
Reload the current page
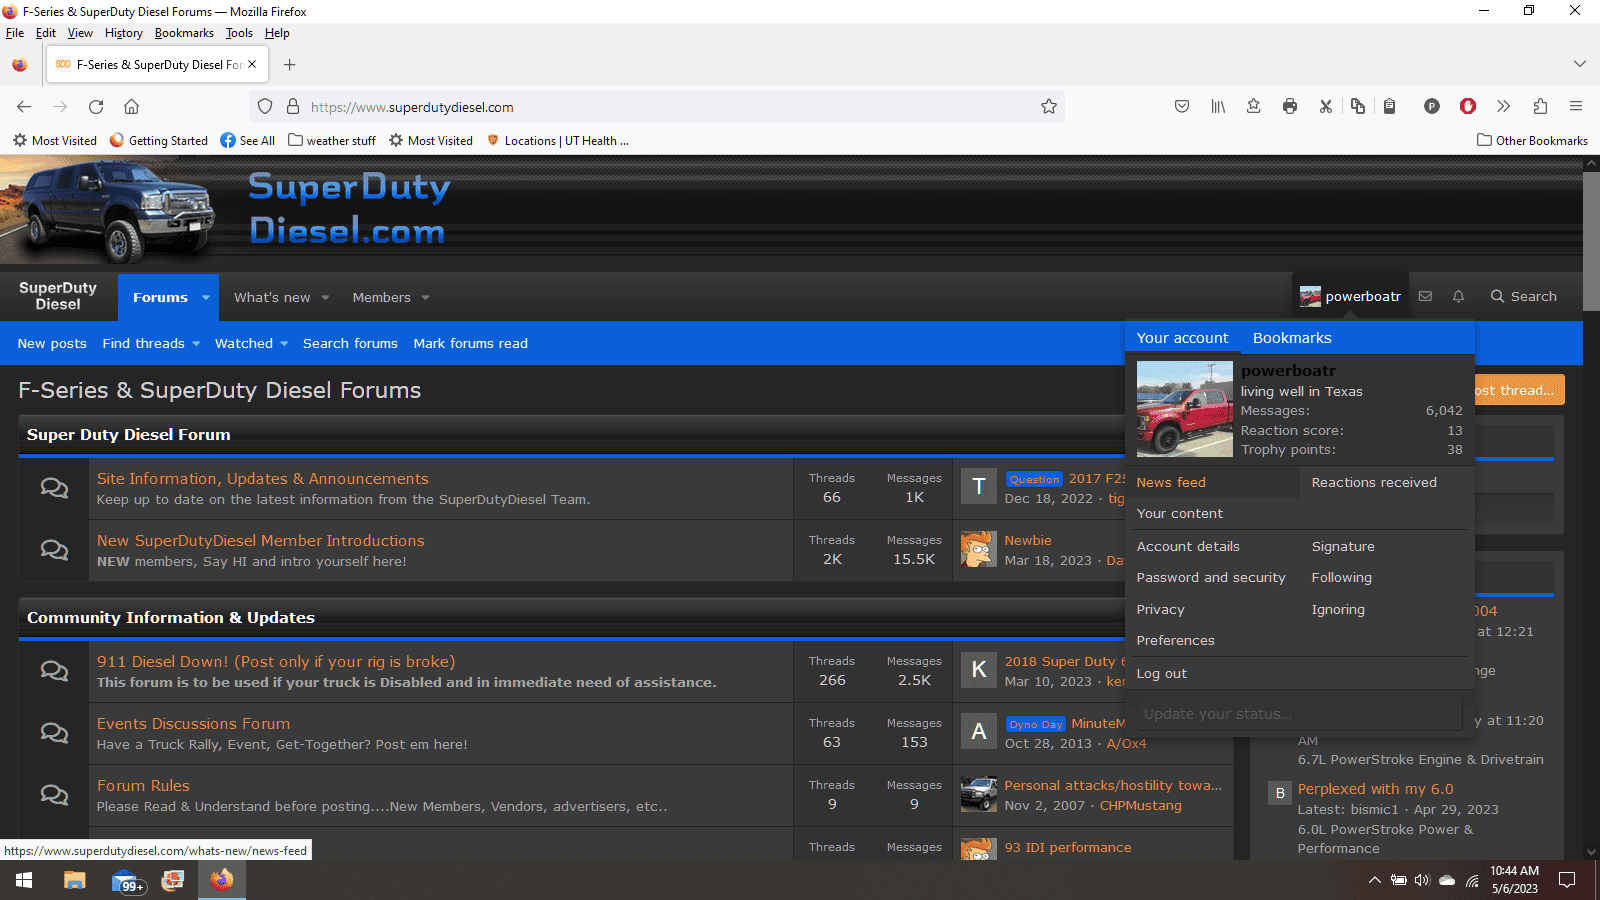coord(96,107)
